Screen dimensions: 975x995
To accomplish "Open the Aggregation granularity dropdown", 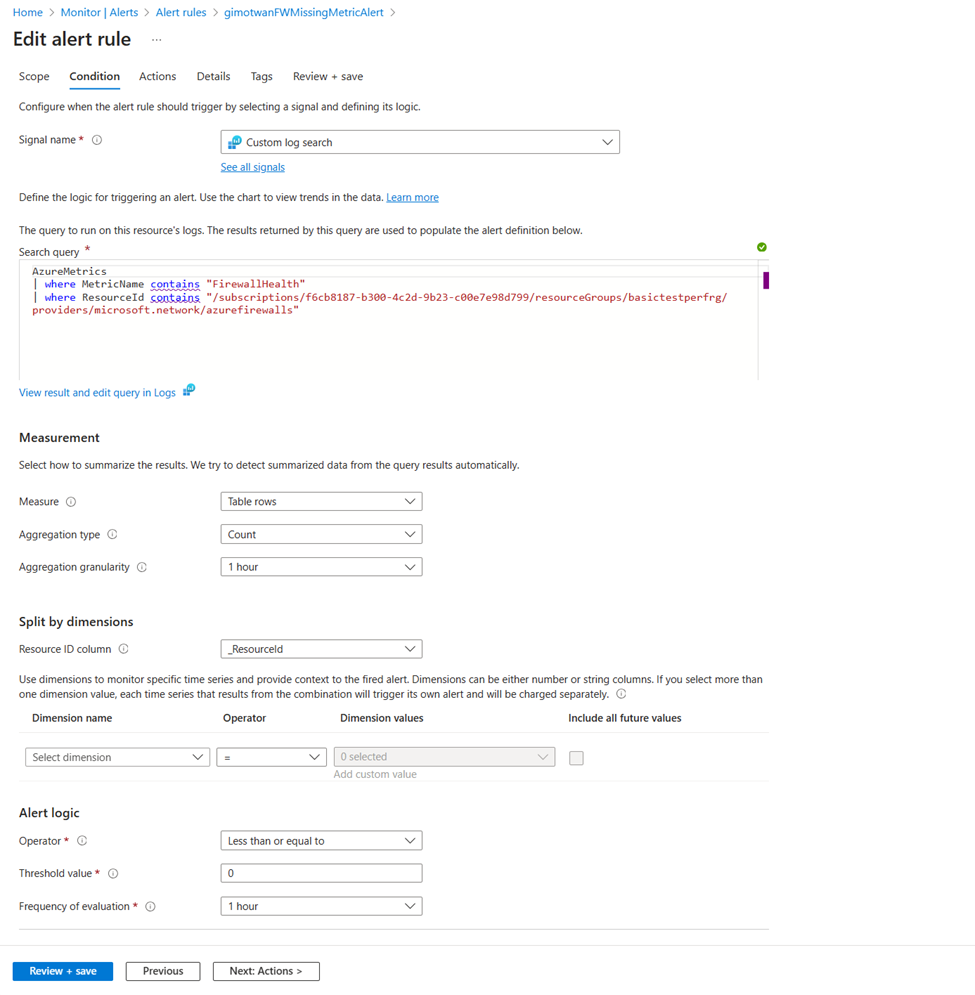I will click(x=321, y=567).
